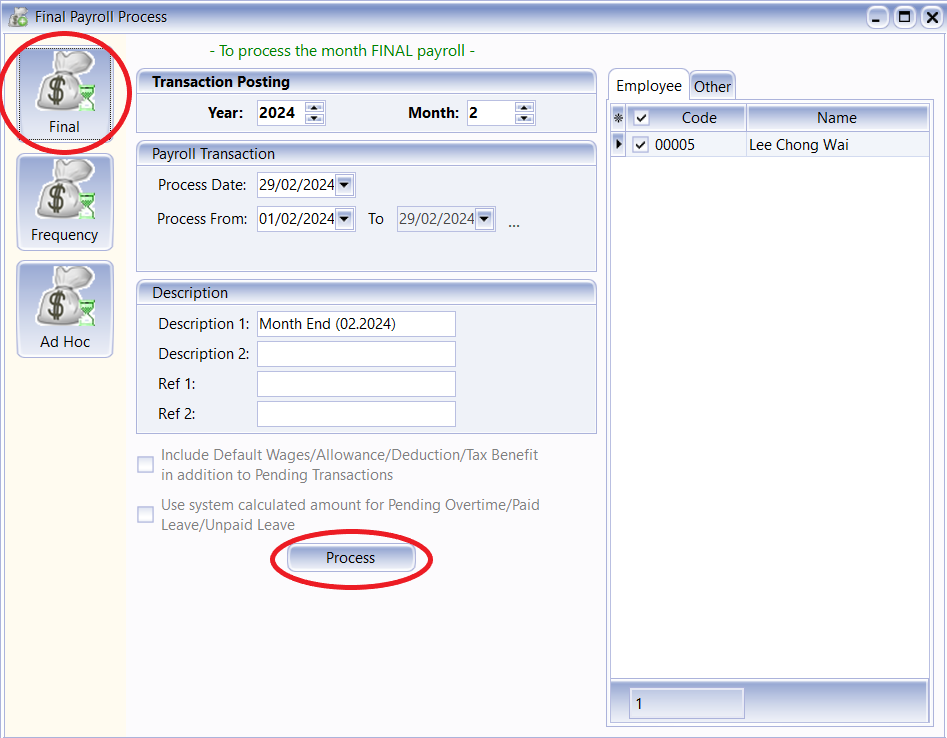Viewport: 947px width, 738px height.
Task: Switch to the Frequency payroll process icon
Action: [64, 202]
